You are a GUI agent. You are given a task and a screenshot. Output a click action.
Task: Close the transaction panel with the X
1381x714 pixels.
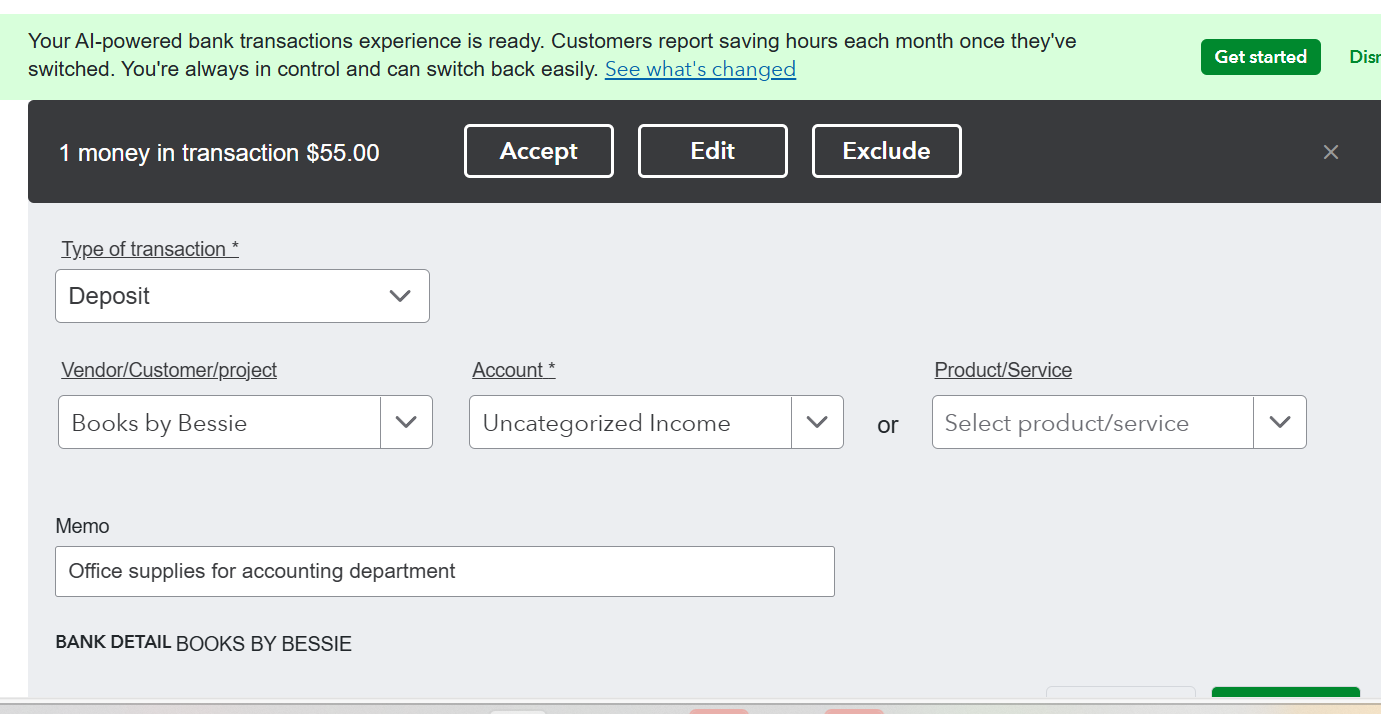(x=1330, y=152)
